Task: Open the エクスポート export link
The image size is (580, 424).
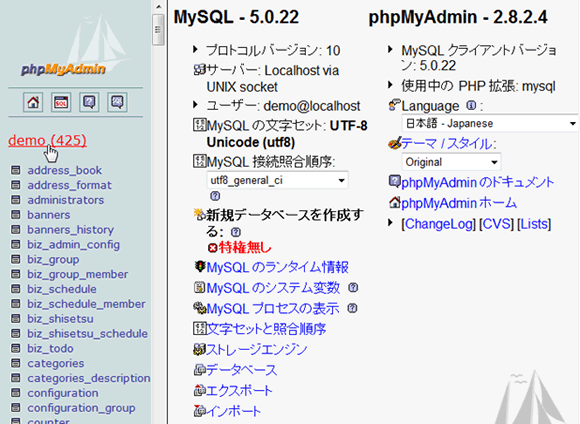Action: pyautogui.click(x=239, y=390)
